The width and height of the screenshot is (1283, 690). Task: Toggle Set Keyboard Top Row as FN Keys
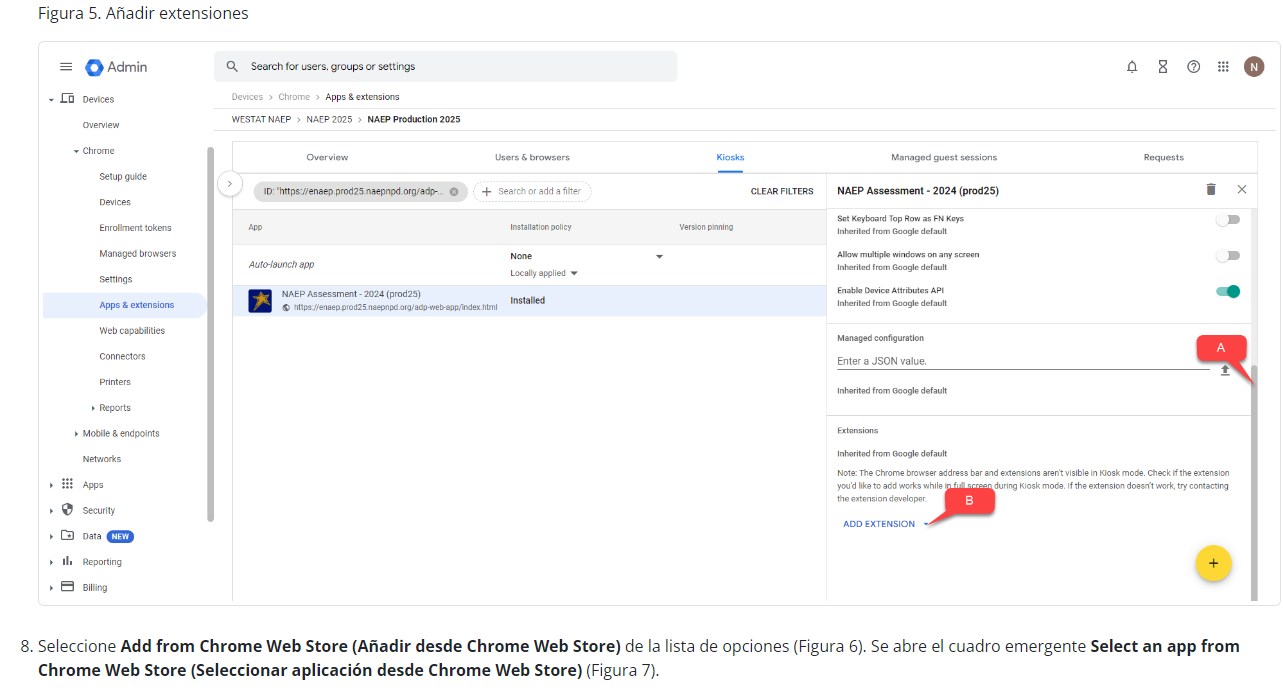click(1227, 220)
